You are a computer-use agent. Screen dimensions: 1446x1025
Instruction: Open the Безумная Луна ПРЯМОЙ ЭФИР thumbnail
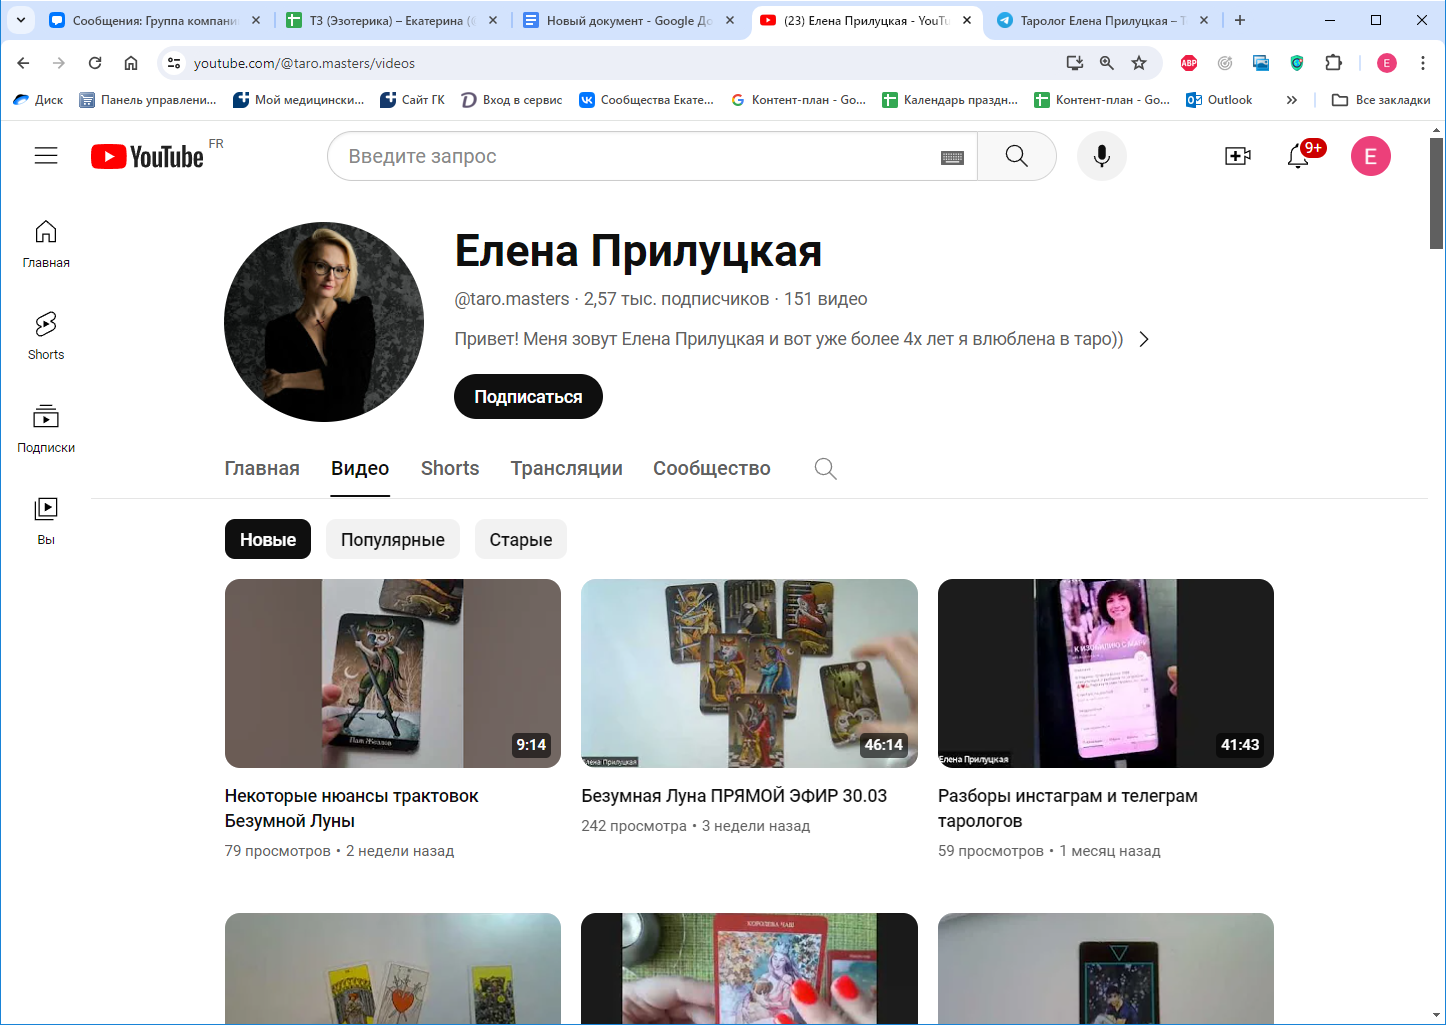pos(749,673)
